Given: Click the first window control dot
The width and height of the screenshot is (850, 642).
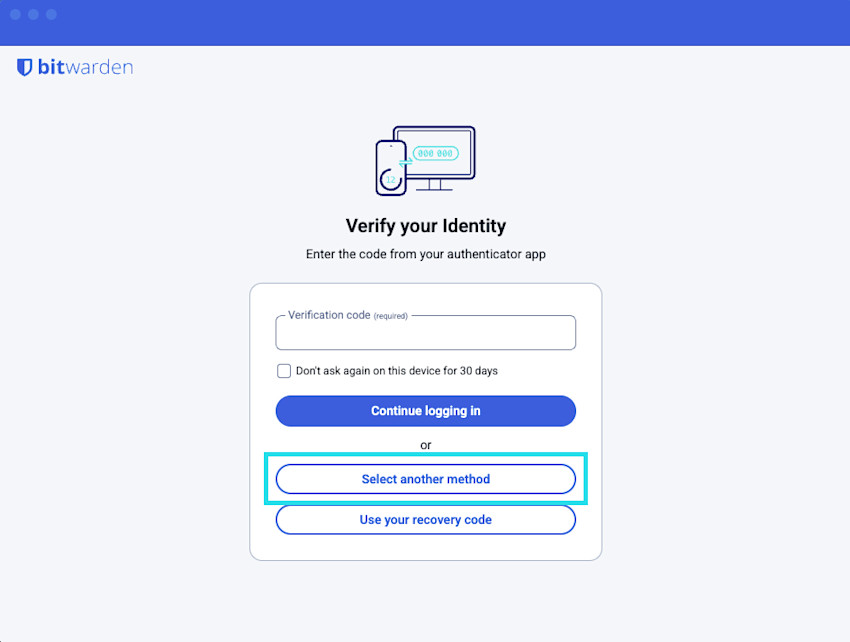Looking at the screenshot, I should pyautogui.click(x=15, y=15).
